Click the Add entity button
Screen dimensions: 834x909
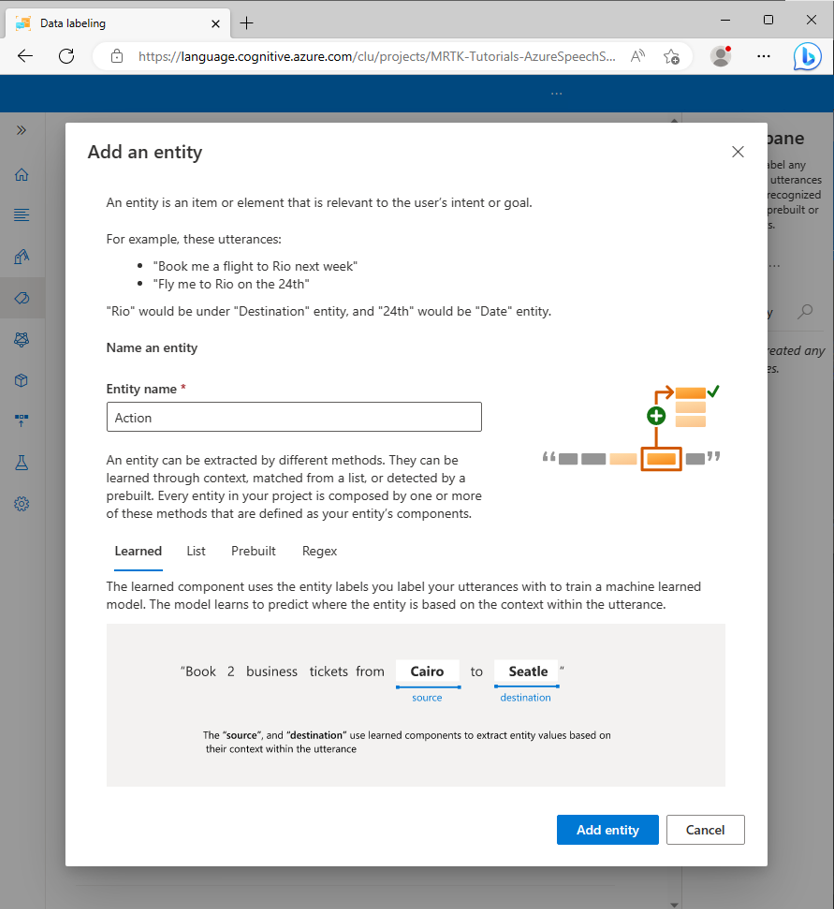point(607,830)
